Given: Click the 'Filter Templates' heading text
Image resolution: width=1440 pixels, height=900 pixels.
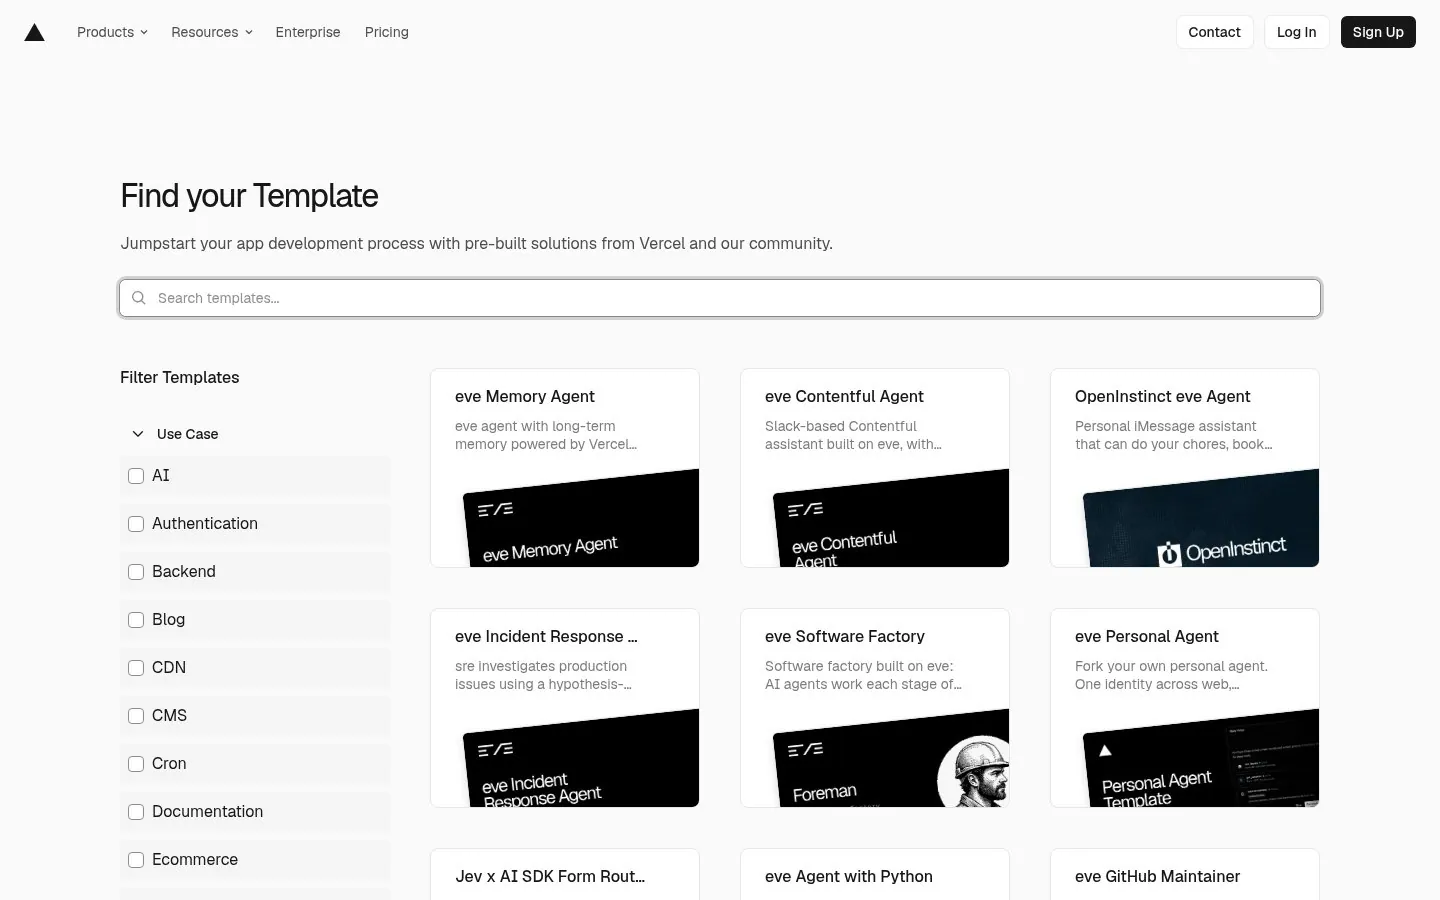Looking at the screenshot, I should point(180,378).
